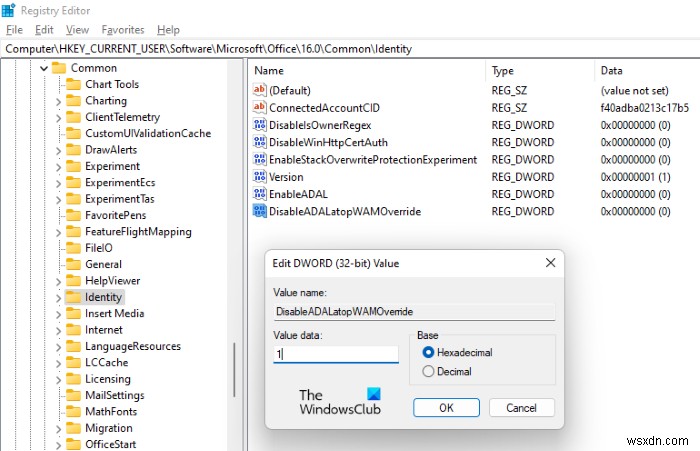
Task: Expand the Internet tree node
Action: coord(58,330)
